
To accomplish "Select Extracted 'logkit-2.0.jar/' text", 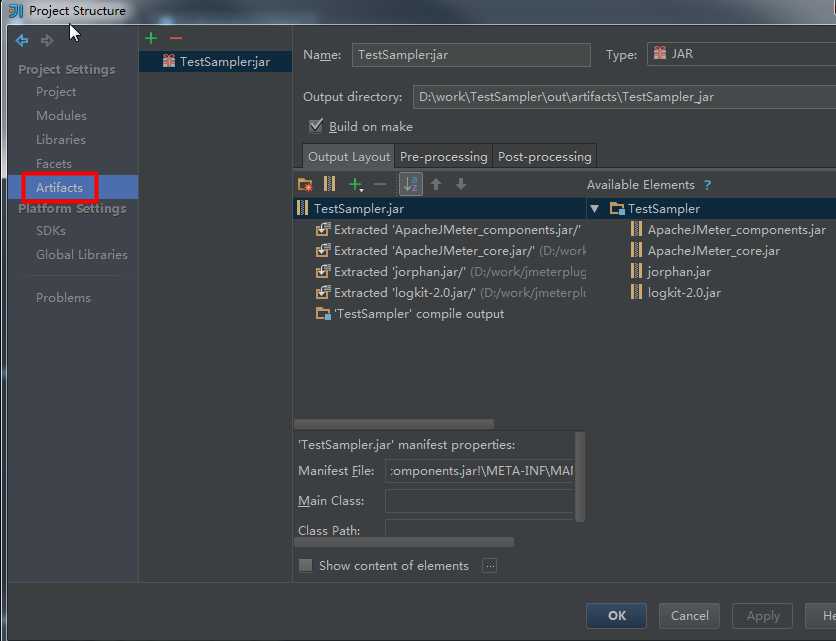I will pyautogui.click(x=405, y=293).
